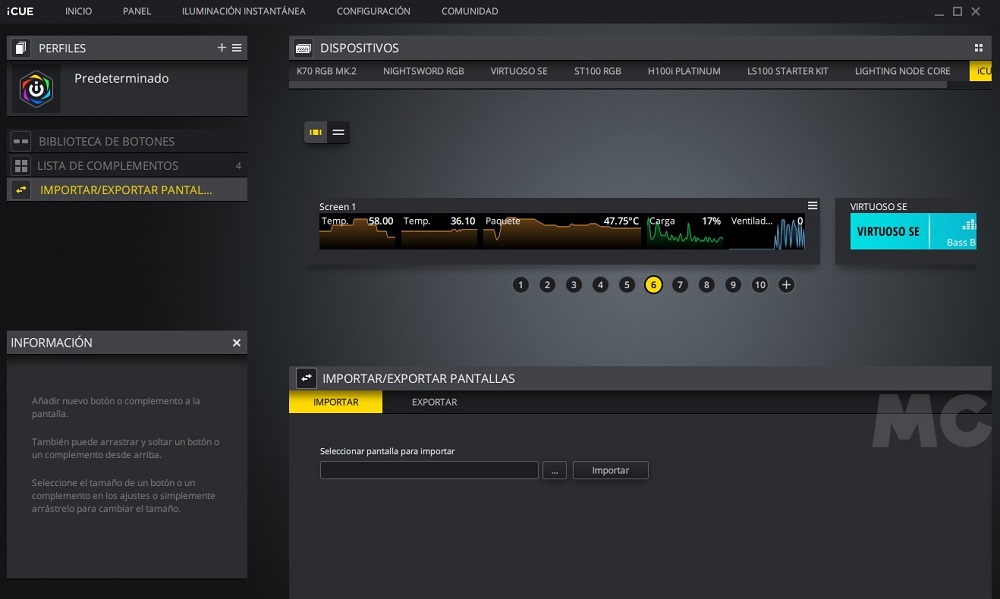Click the Predeterminado profile power icon
The image size is (1000, 599).
pos(36,89)
